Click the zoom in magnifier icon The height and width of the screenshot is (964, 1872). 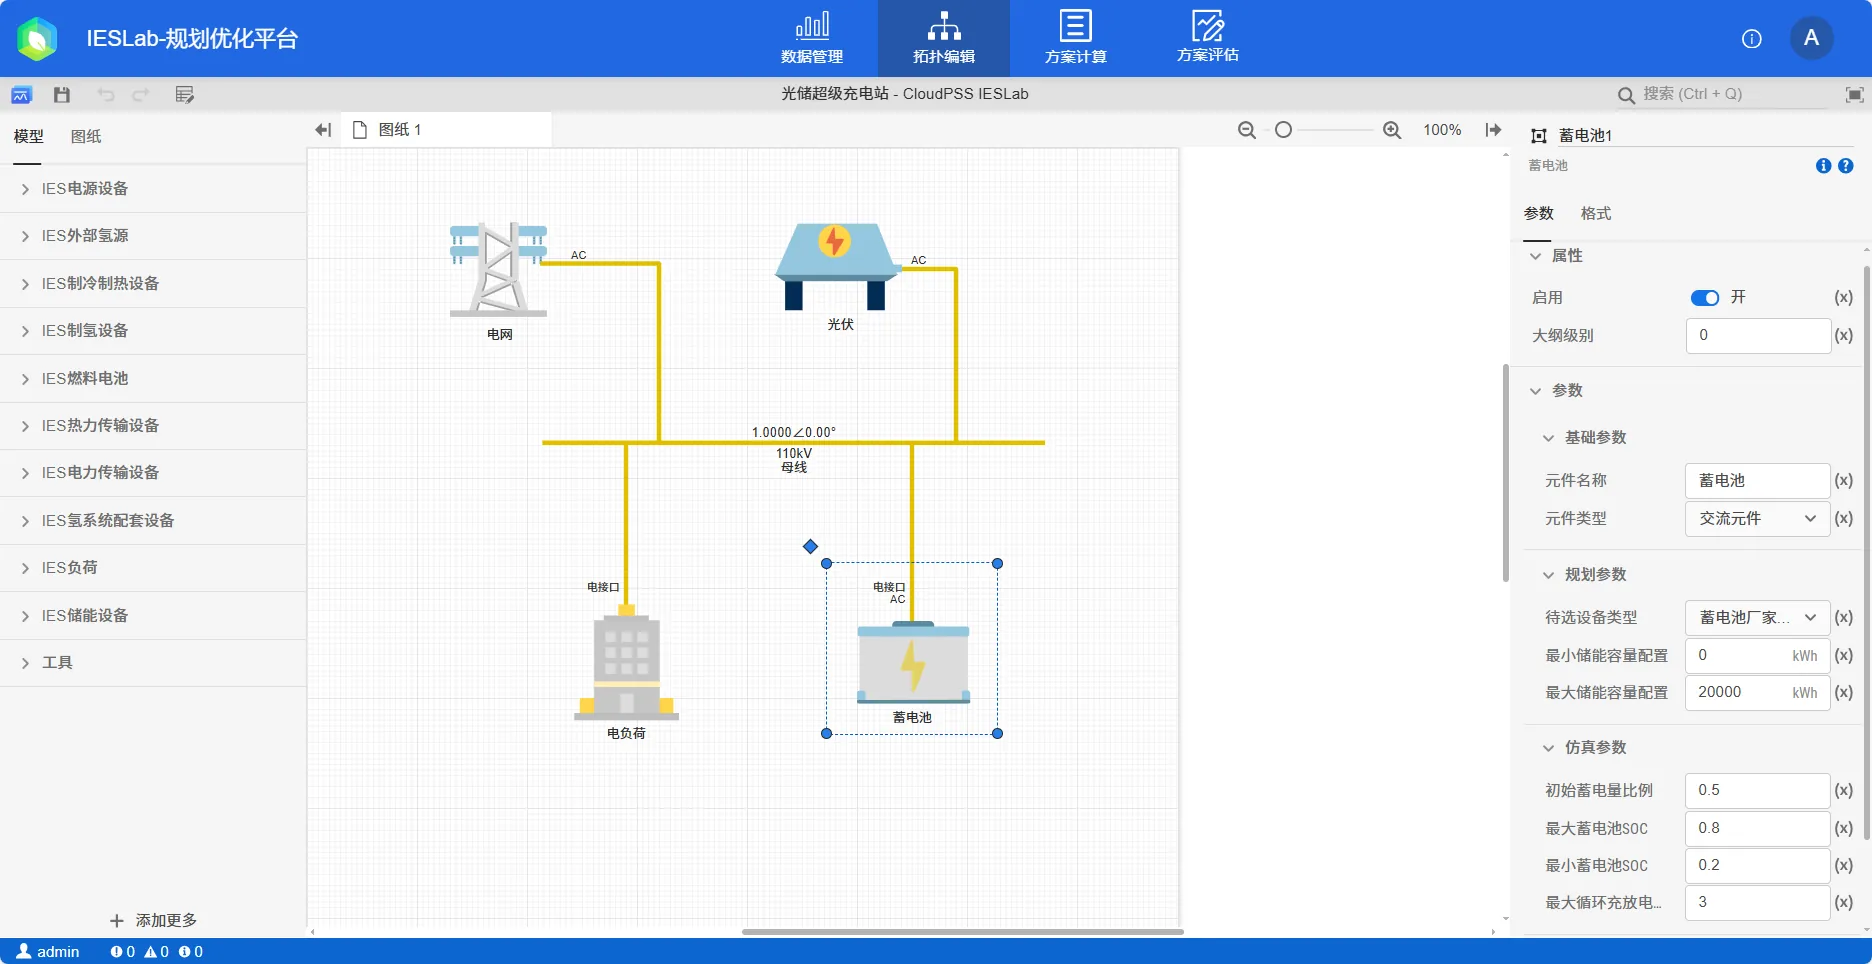1391,130
